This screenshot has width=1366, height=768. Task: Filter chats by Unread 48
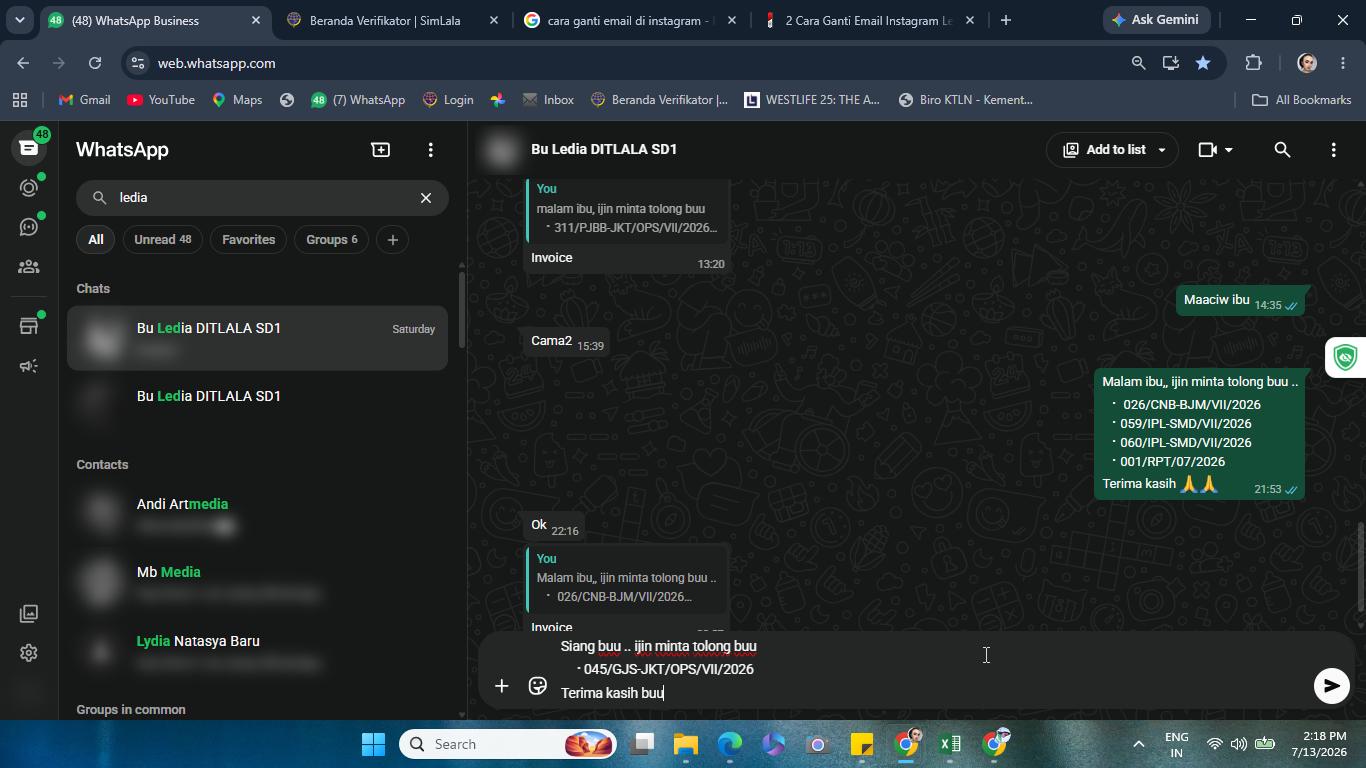pyautogui.click(x=163, y=240)
